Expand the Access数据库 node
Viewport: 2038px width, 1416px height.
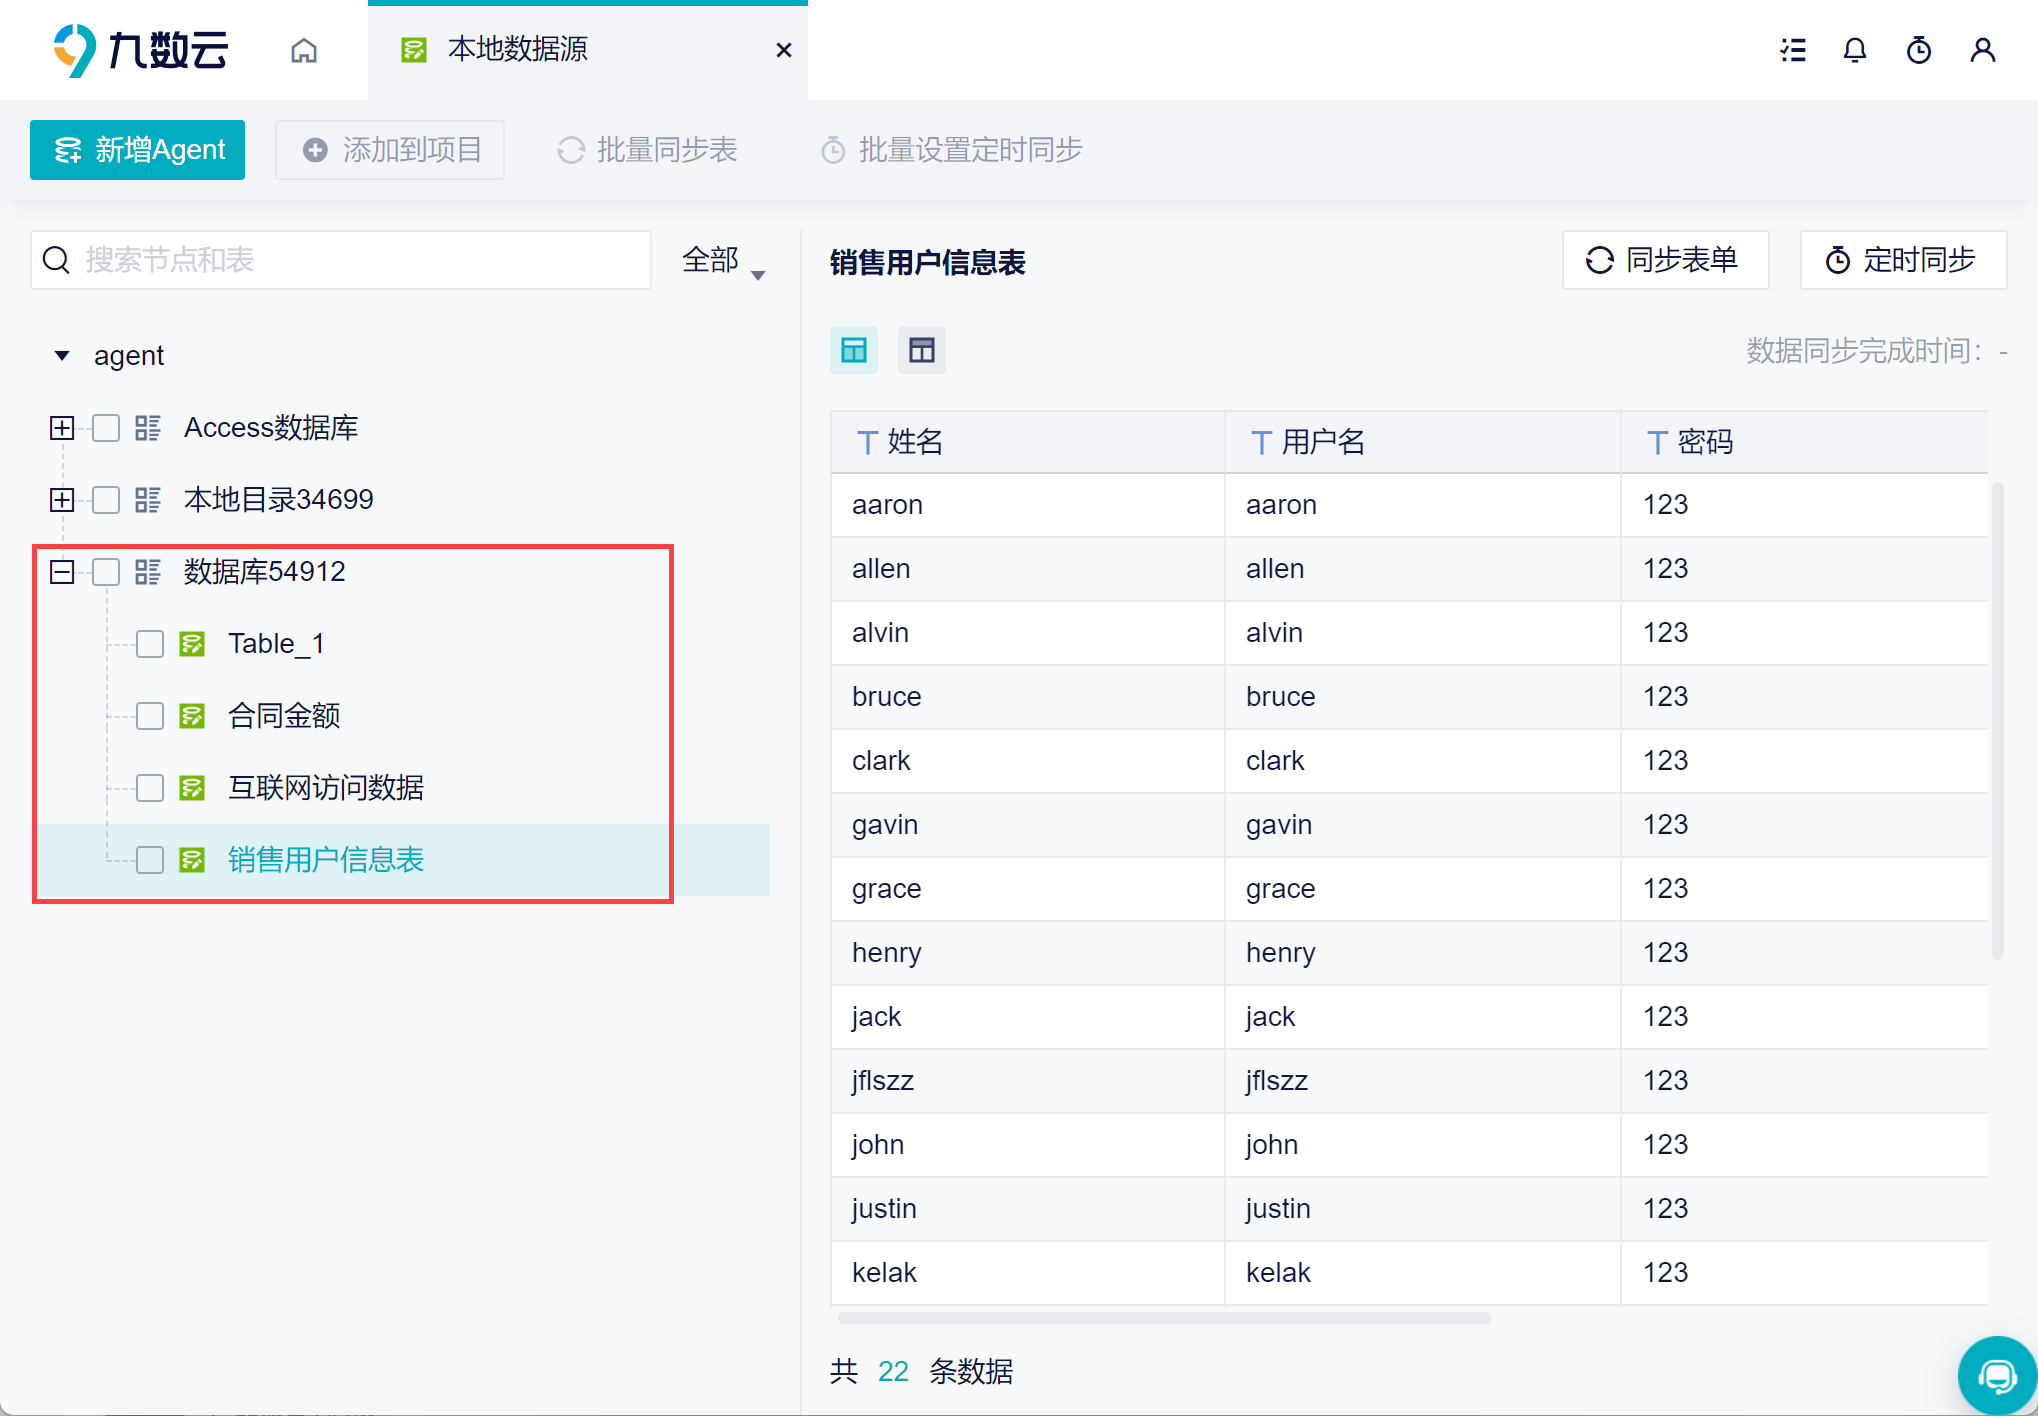pos(62,428)
